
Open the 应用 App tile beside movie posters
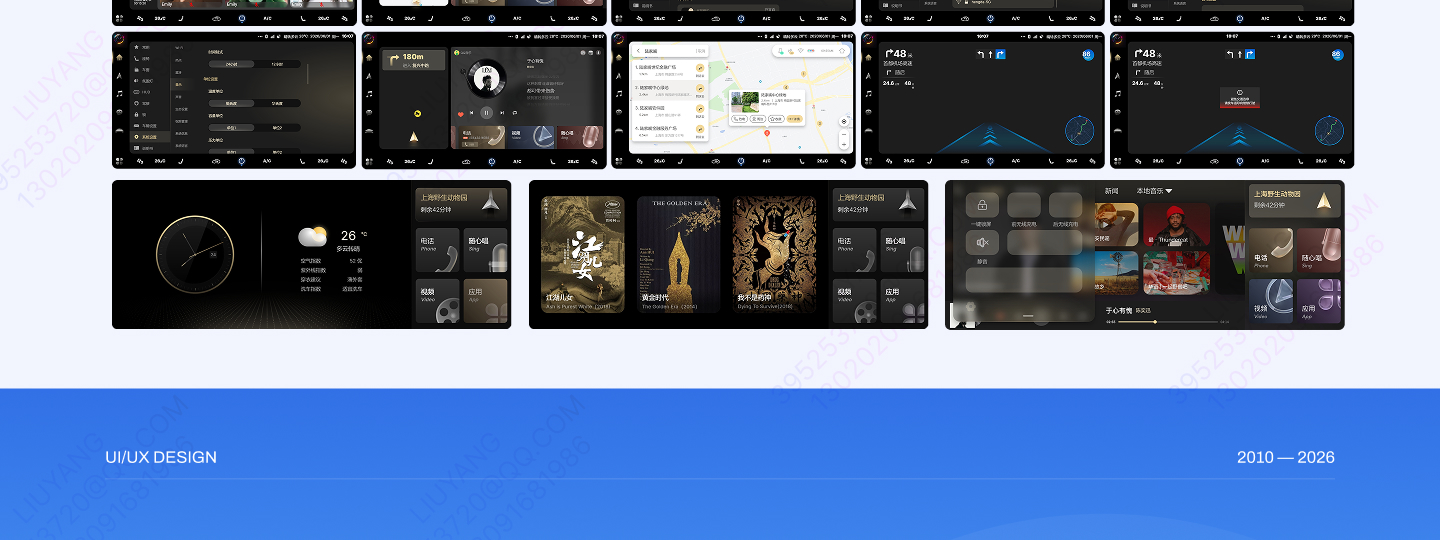point(903,300)
